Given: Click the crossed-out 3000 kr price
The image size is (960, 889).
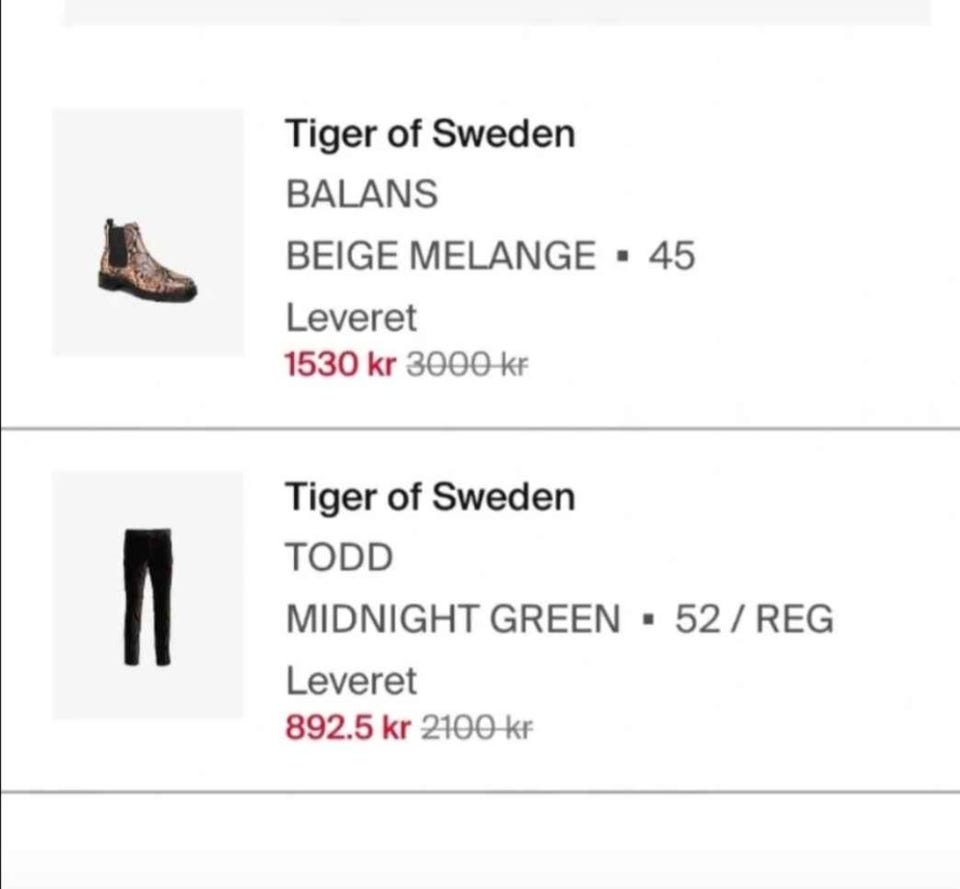Looking at the screenshot, I should pyautogui.click(x=466, y=364).
